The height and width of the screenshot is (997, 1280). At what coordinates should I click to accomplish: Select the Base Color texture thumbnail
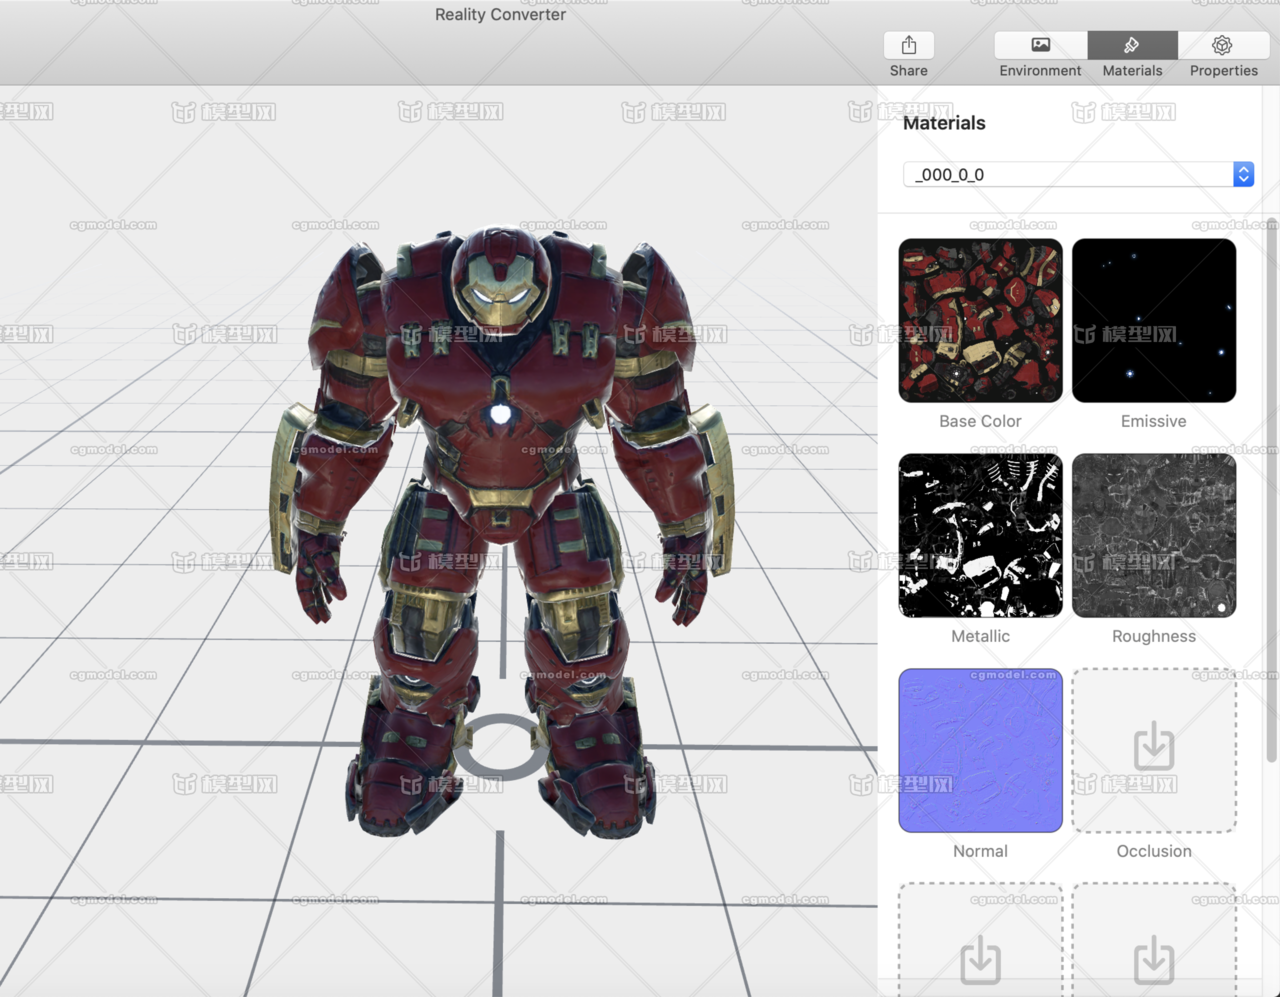(980, 320)
